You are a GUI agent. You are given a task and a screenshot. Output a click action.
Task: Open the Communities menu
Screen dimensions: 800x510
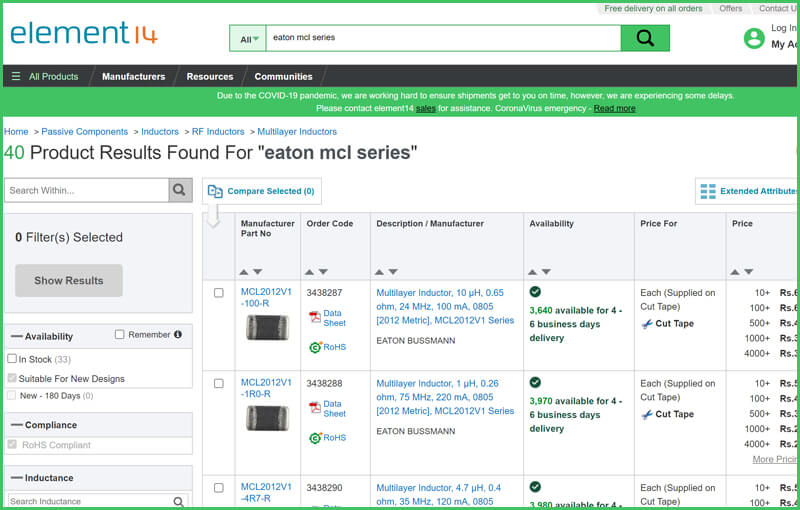coord(283,76)
